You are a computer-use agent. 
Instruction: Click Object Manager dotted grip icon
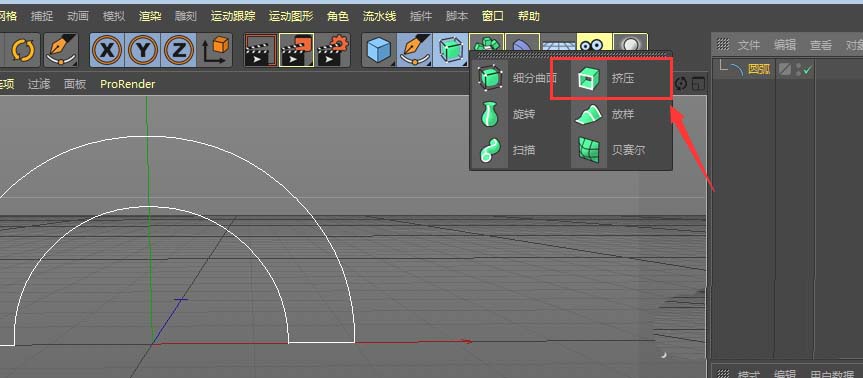(x=723, y=44)
